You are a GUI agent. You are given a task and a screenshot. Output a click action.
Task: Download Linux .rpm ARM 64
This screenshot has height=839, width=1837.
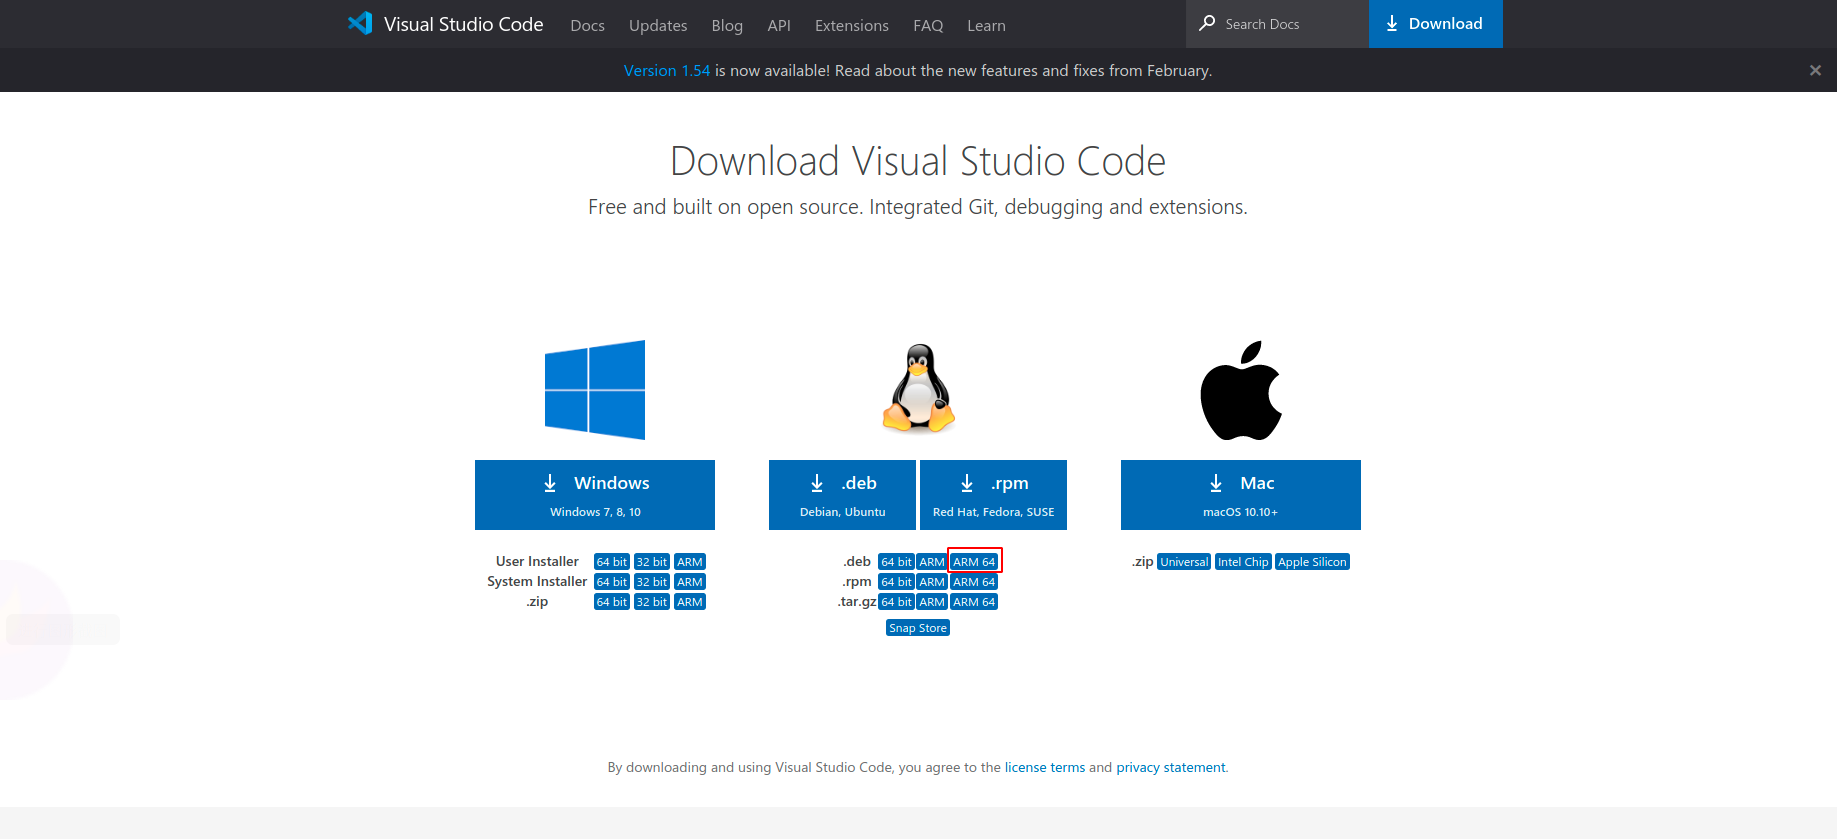coord(974,582)
